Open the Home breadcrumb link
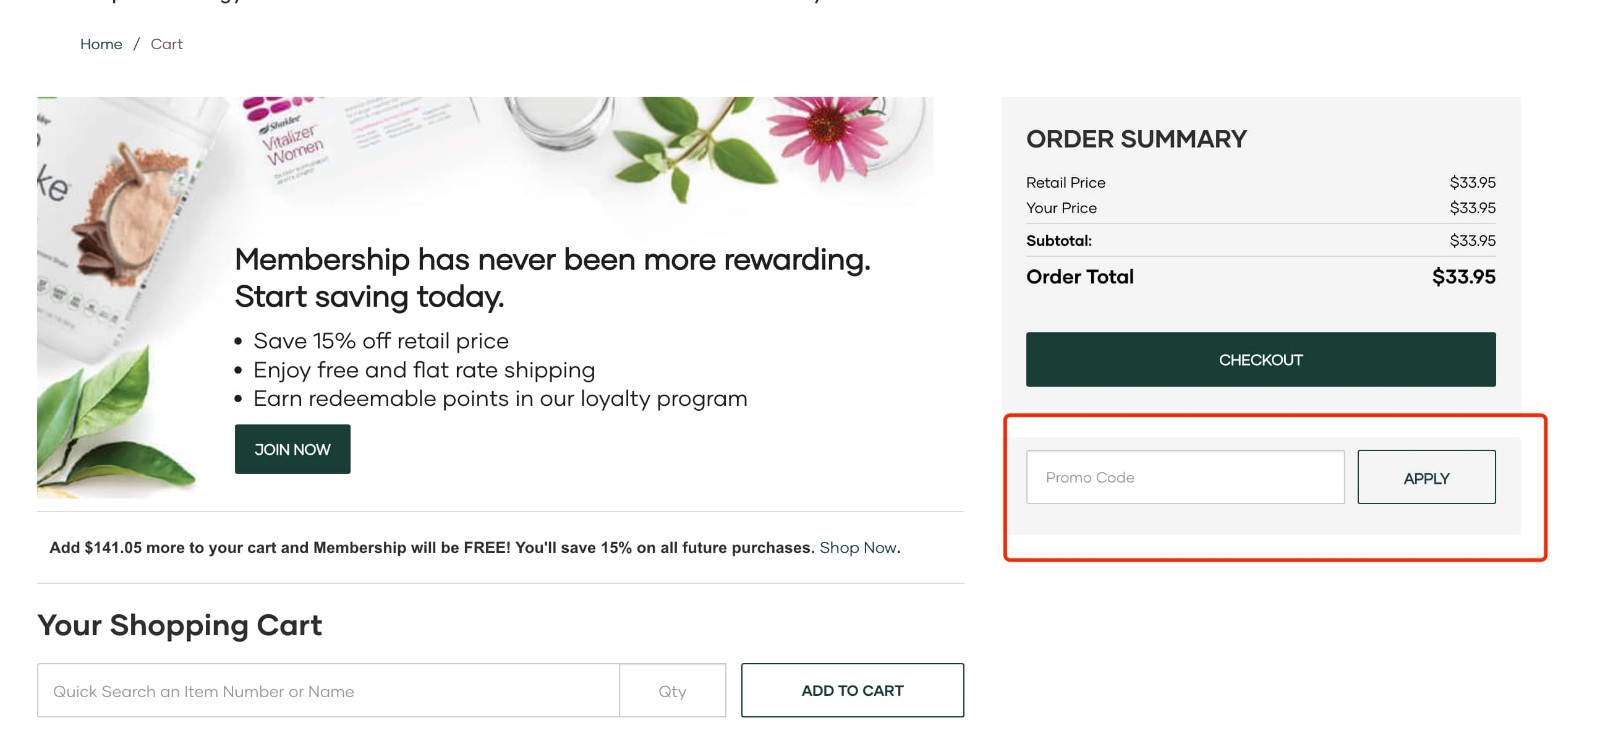Viewport: 1600px width, 740px height. [x=100, y=44]
